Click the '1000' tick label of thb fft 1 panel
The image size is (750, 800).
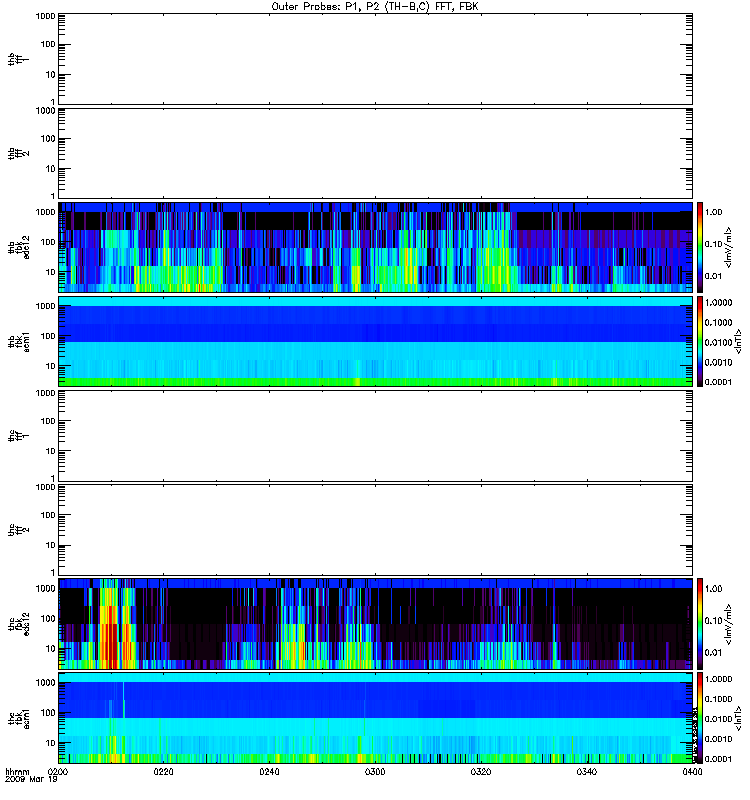point(45,16)
